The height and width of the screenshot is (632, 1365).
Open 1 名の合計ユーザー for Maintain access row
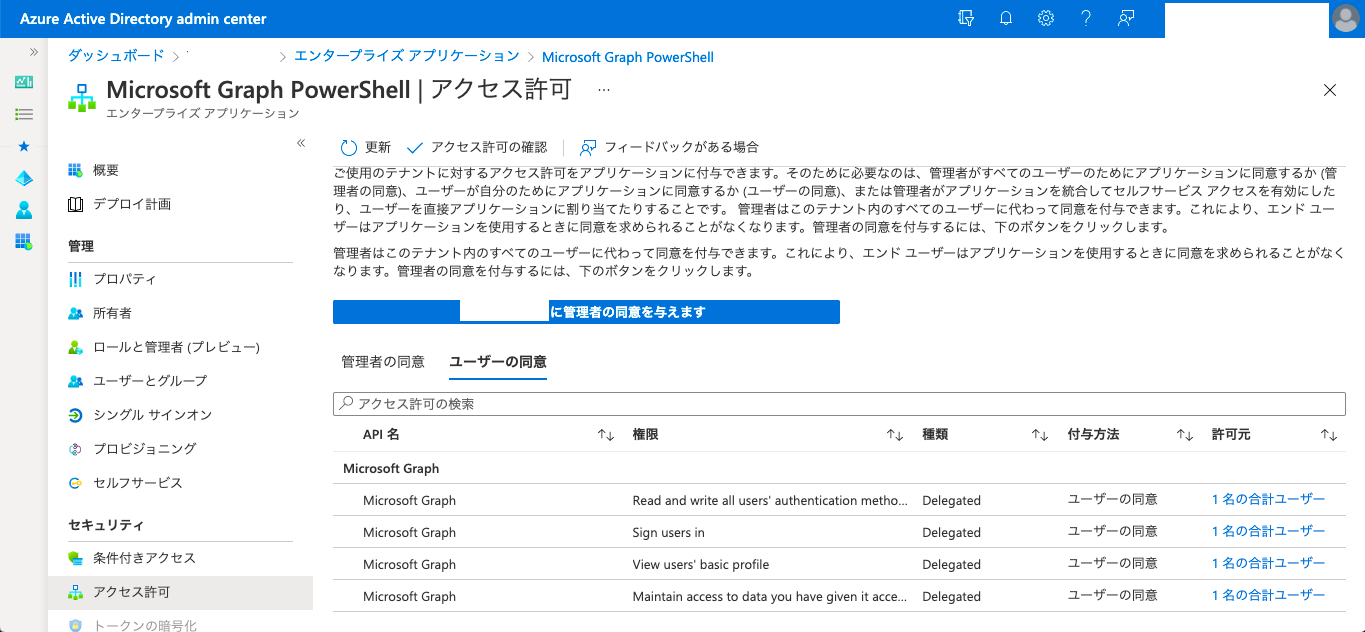(x=1268, y=595)
